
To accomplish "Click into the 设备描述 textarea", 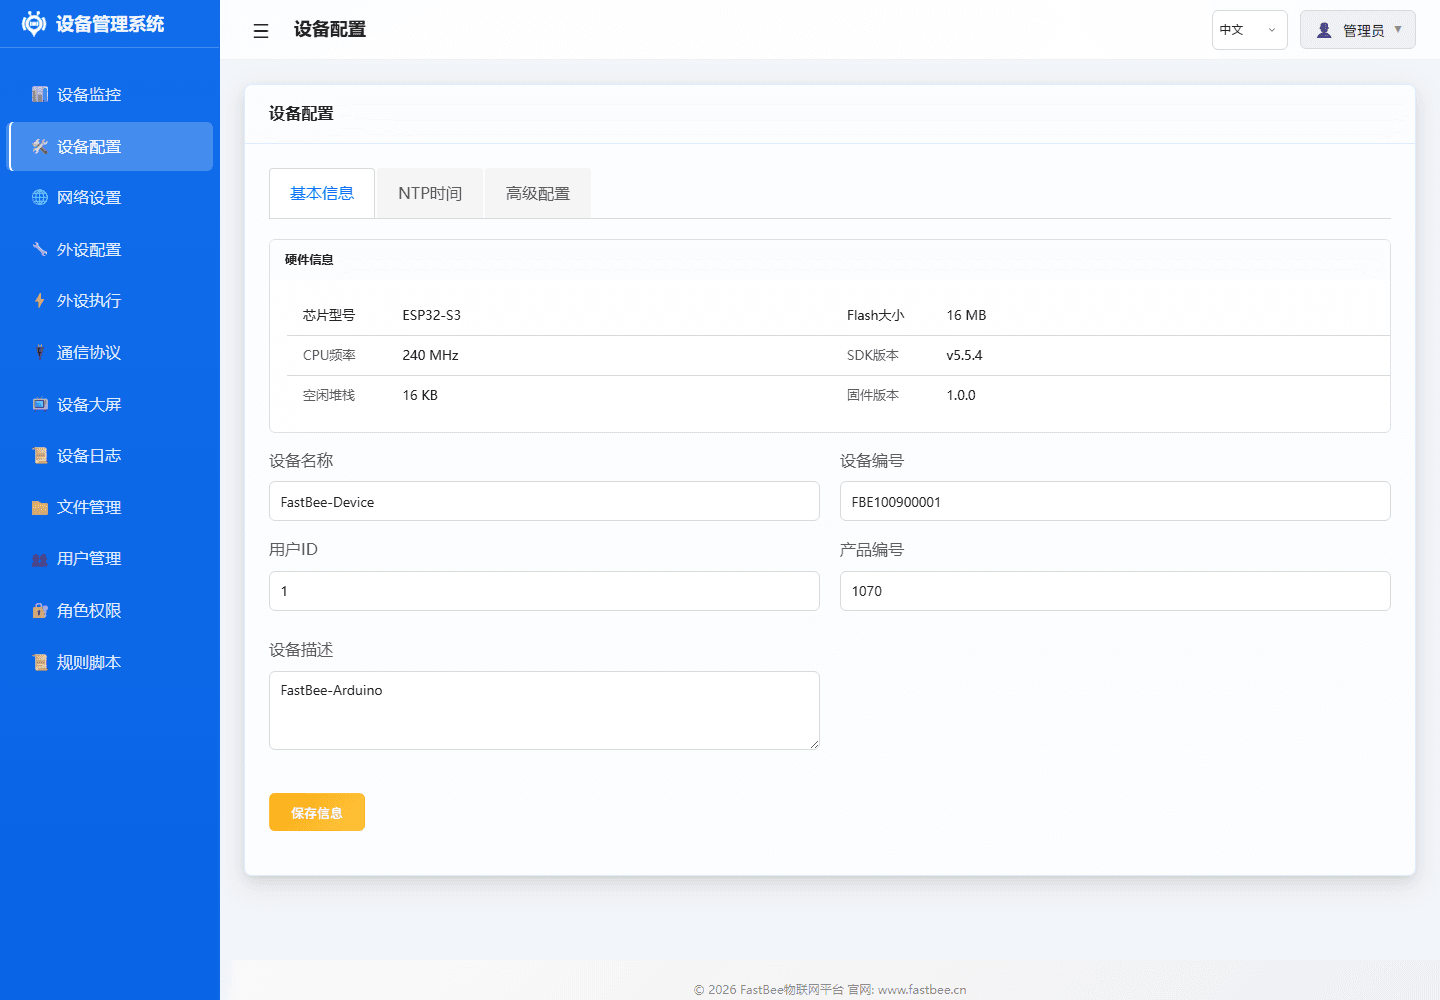I will pos(544,710).
